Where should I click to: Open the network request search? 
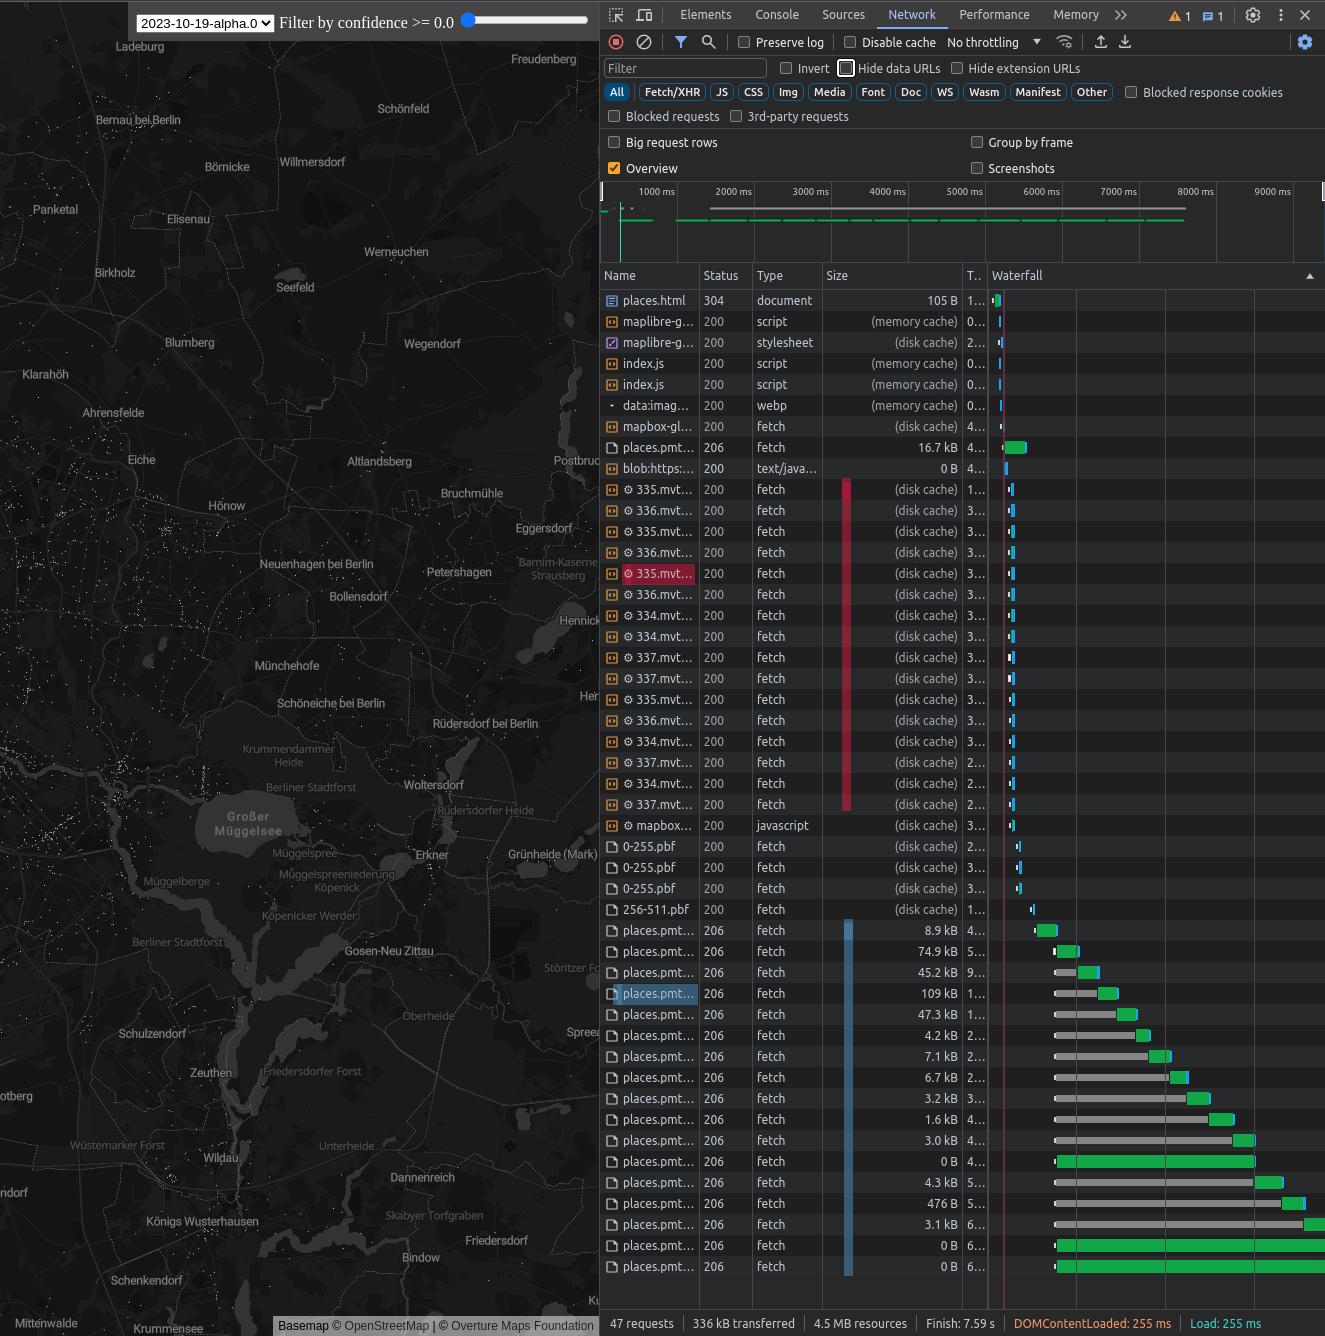coord(707,42)
